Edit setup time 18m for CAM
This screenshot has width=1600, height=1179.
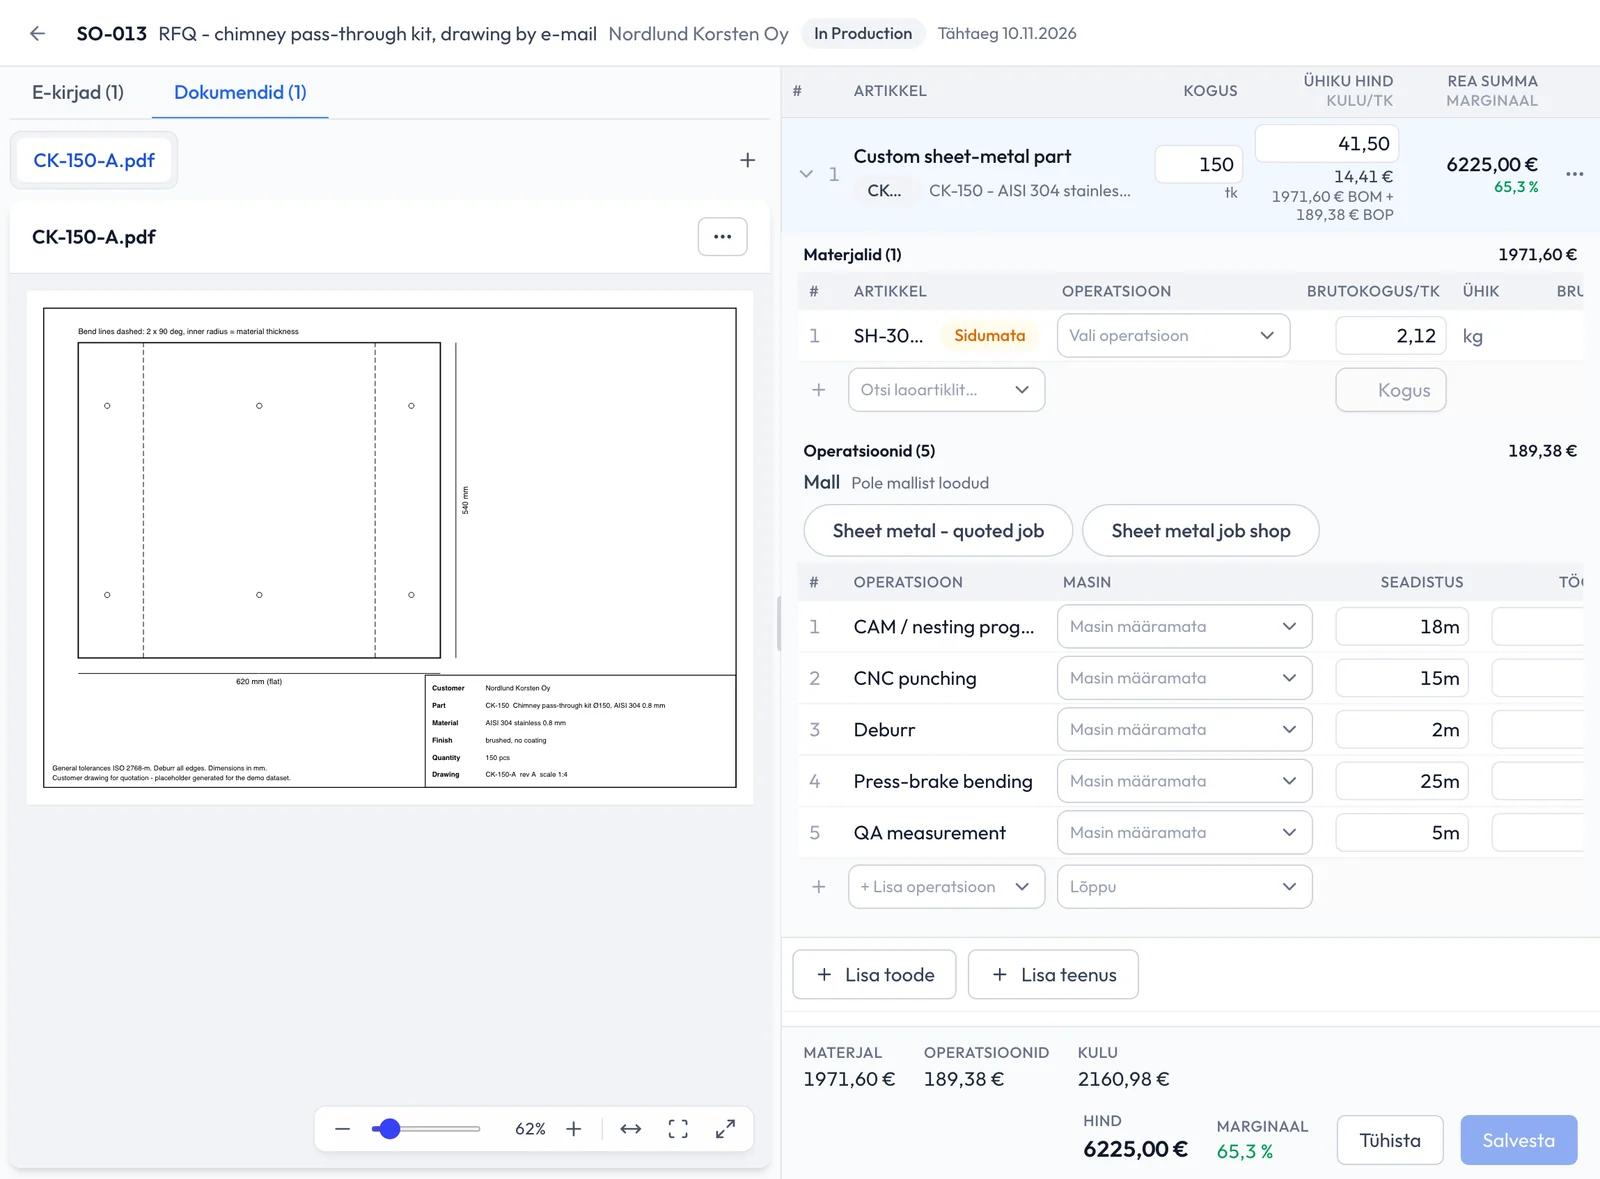1402,627
